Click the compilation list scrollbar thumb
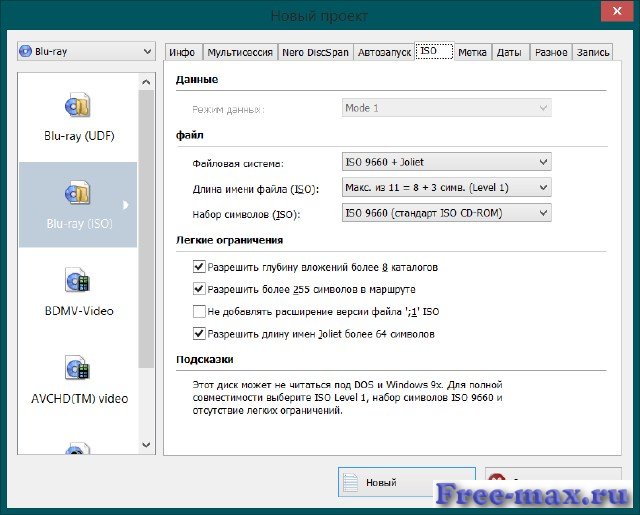 pyautogui.click(x=146, y=229)
